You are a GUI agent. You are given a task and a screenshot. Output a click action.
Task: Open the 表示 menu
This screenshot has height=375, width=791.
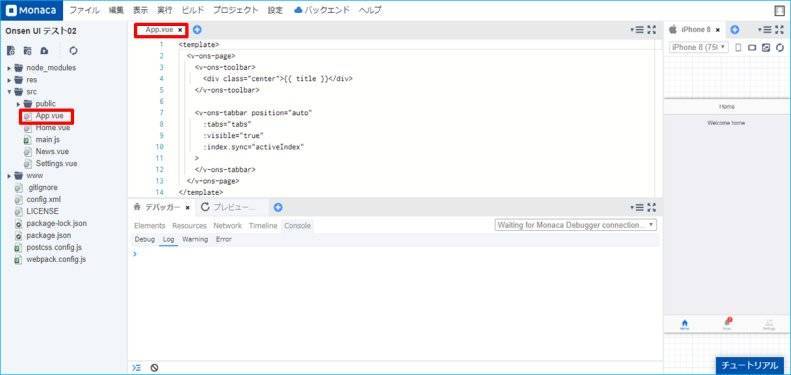pyautogui.click(x=140, y=10)
